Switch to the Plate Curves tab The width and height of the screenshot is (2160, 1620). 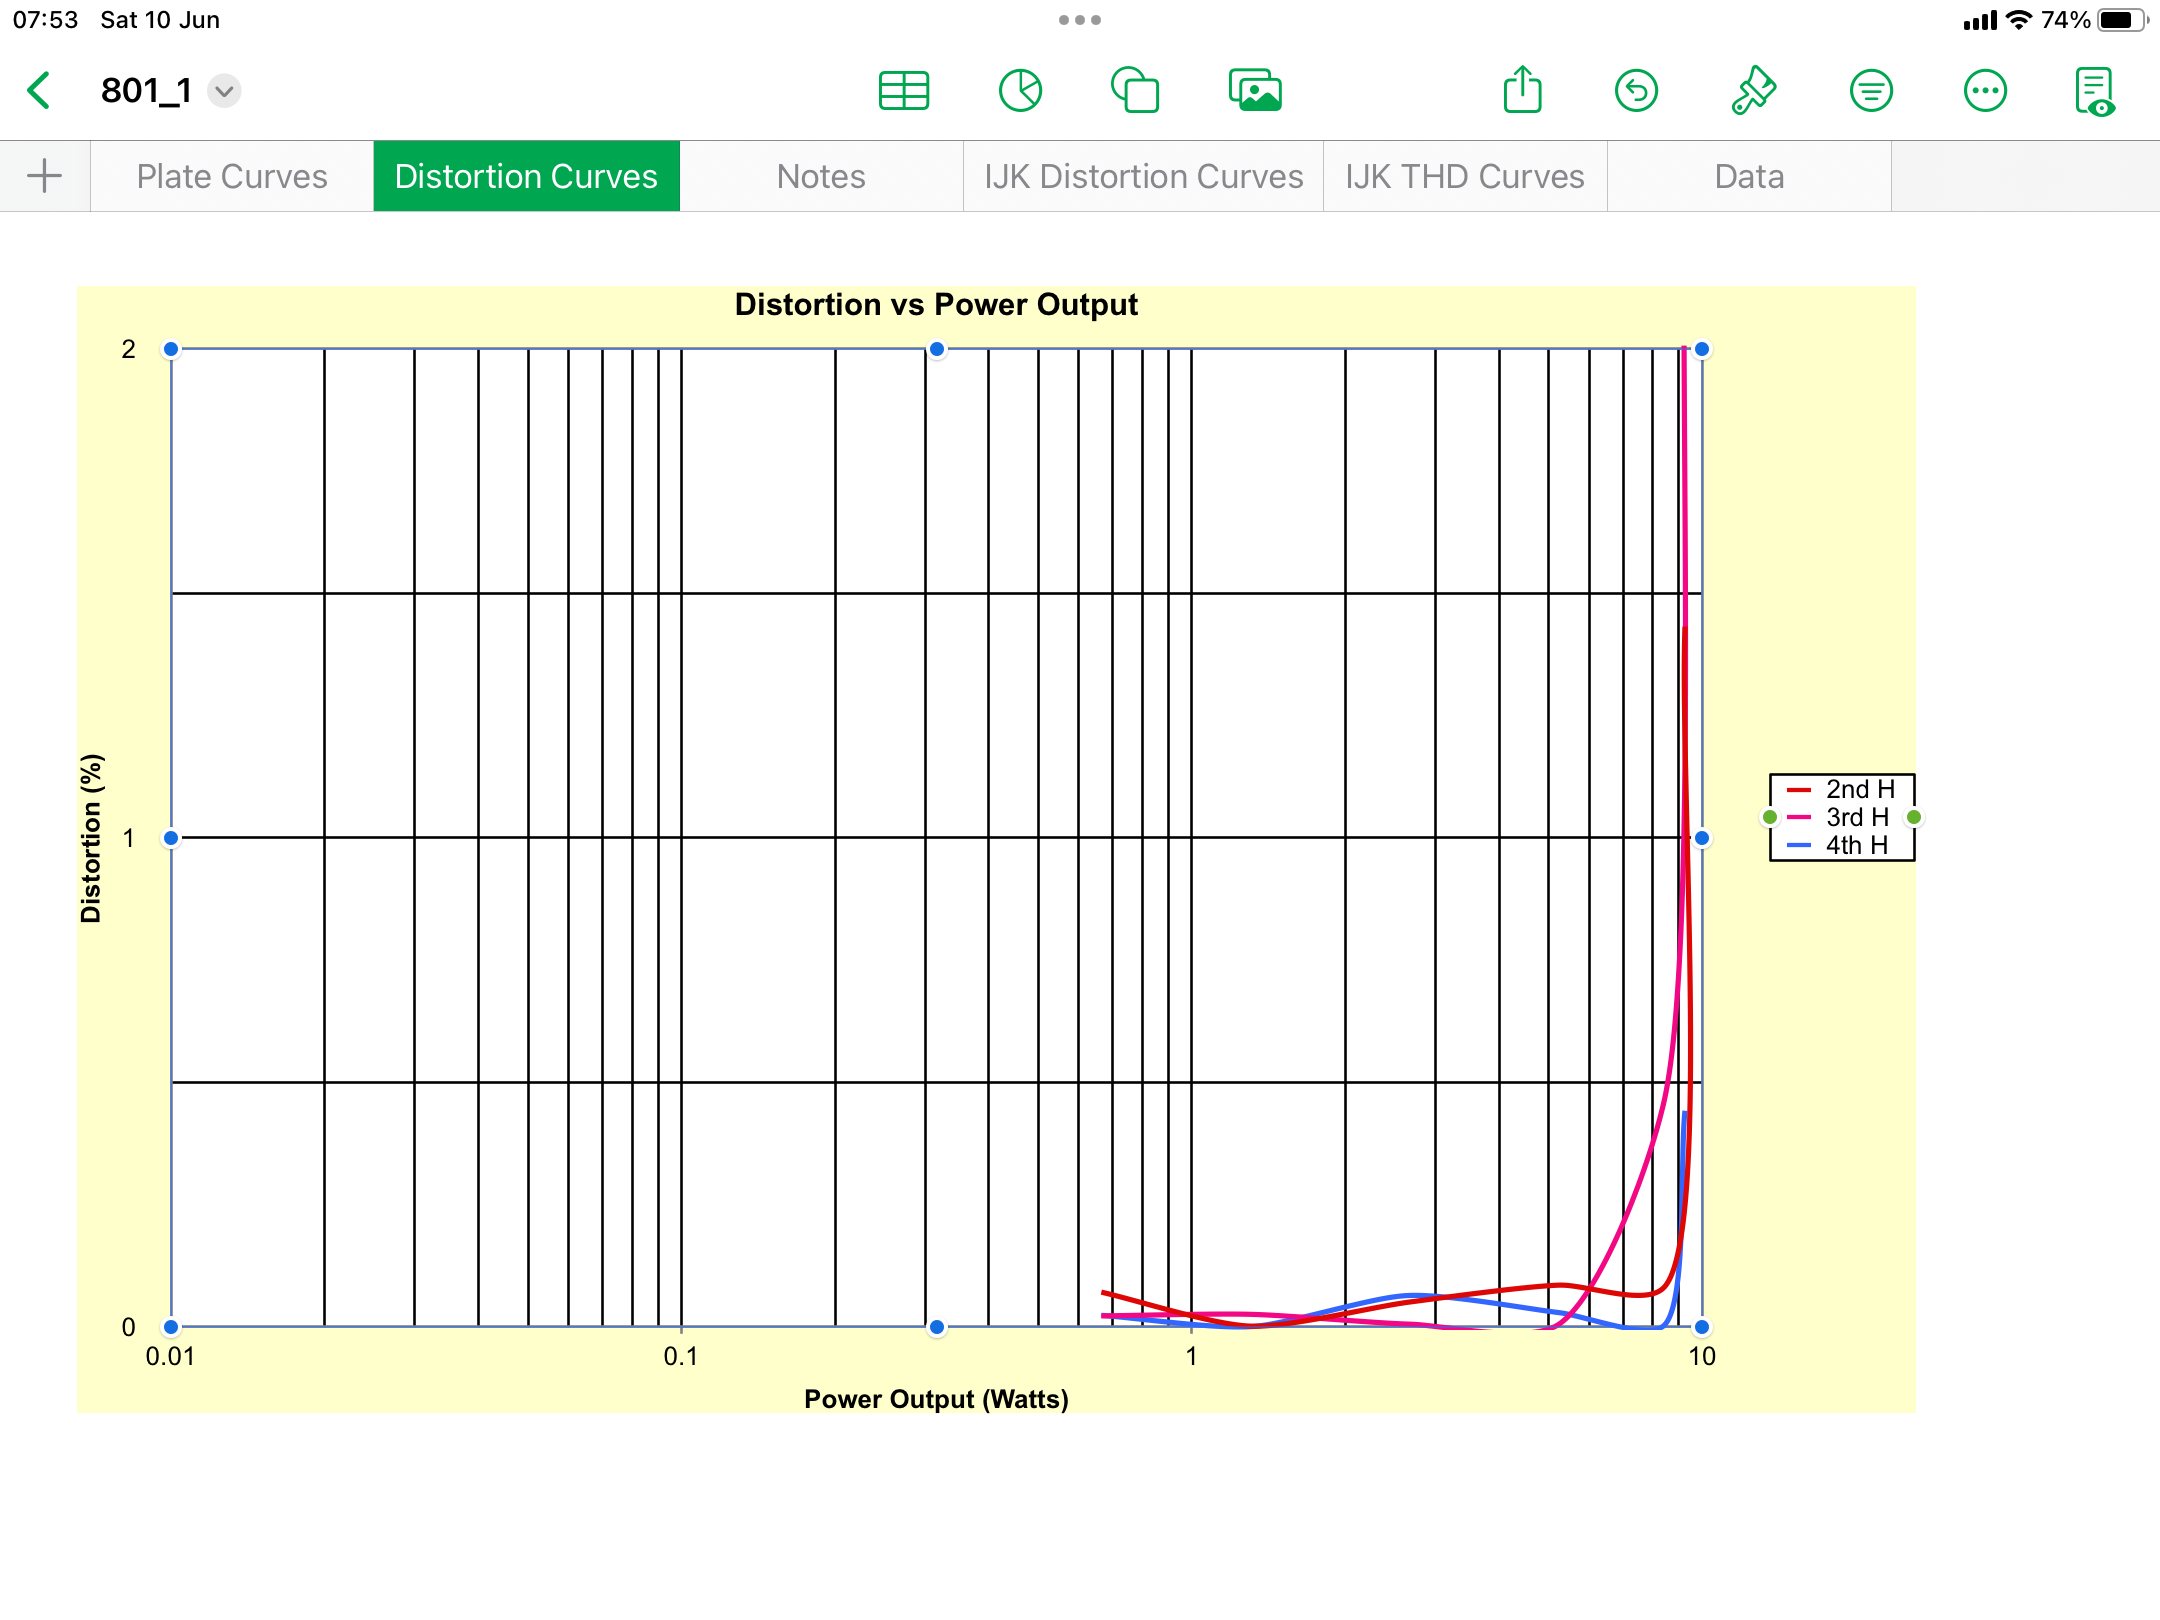(x=232, y=176)
